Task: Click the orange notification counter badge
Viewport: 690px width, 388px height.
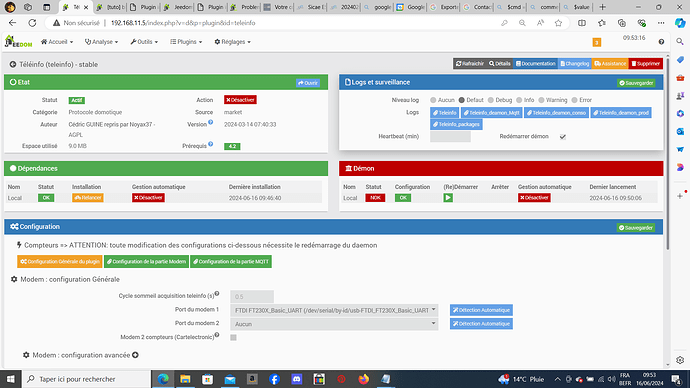Action: click(597, 42)
